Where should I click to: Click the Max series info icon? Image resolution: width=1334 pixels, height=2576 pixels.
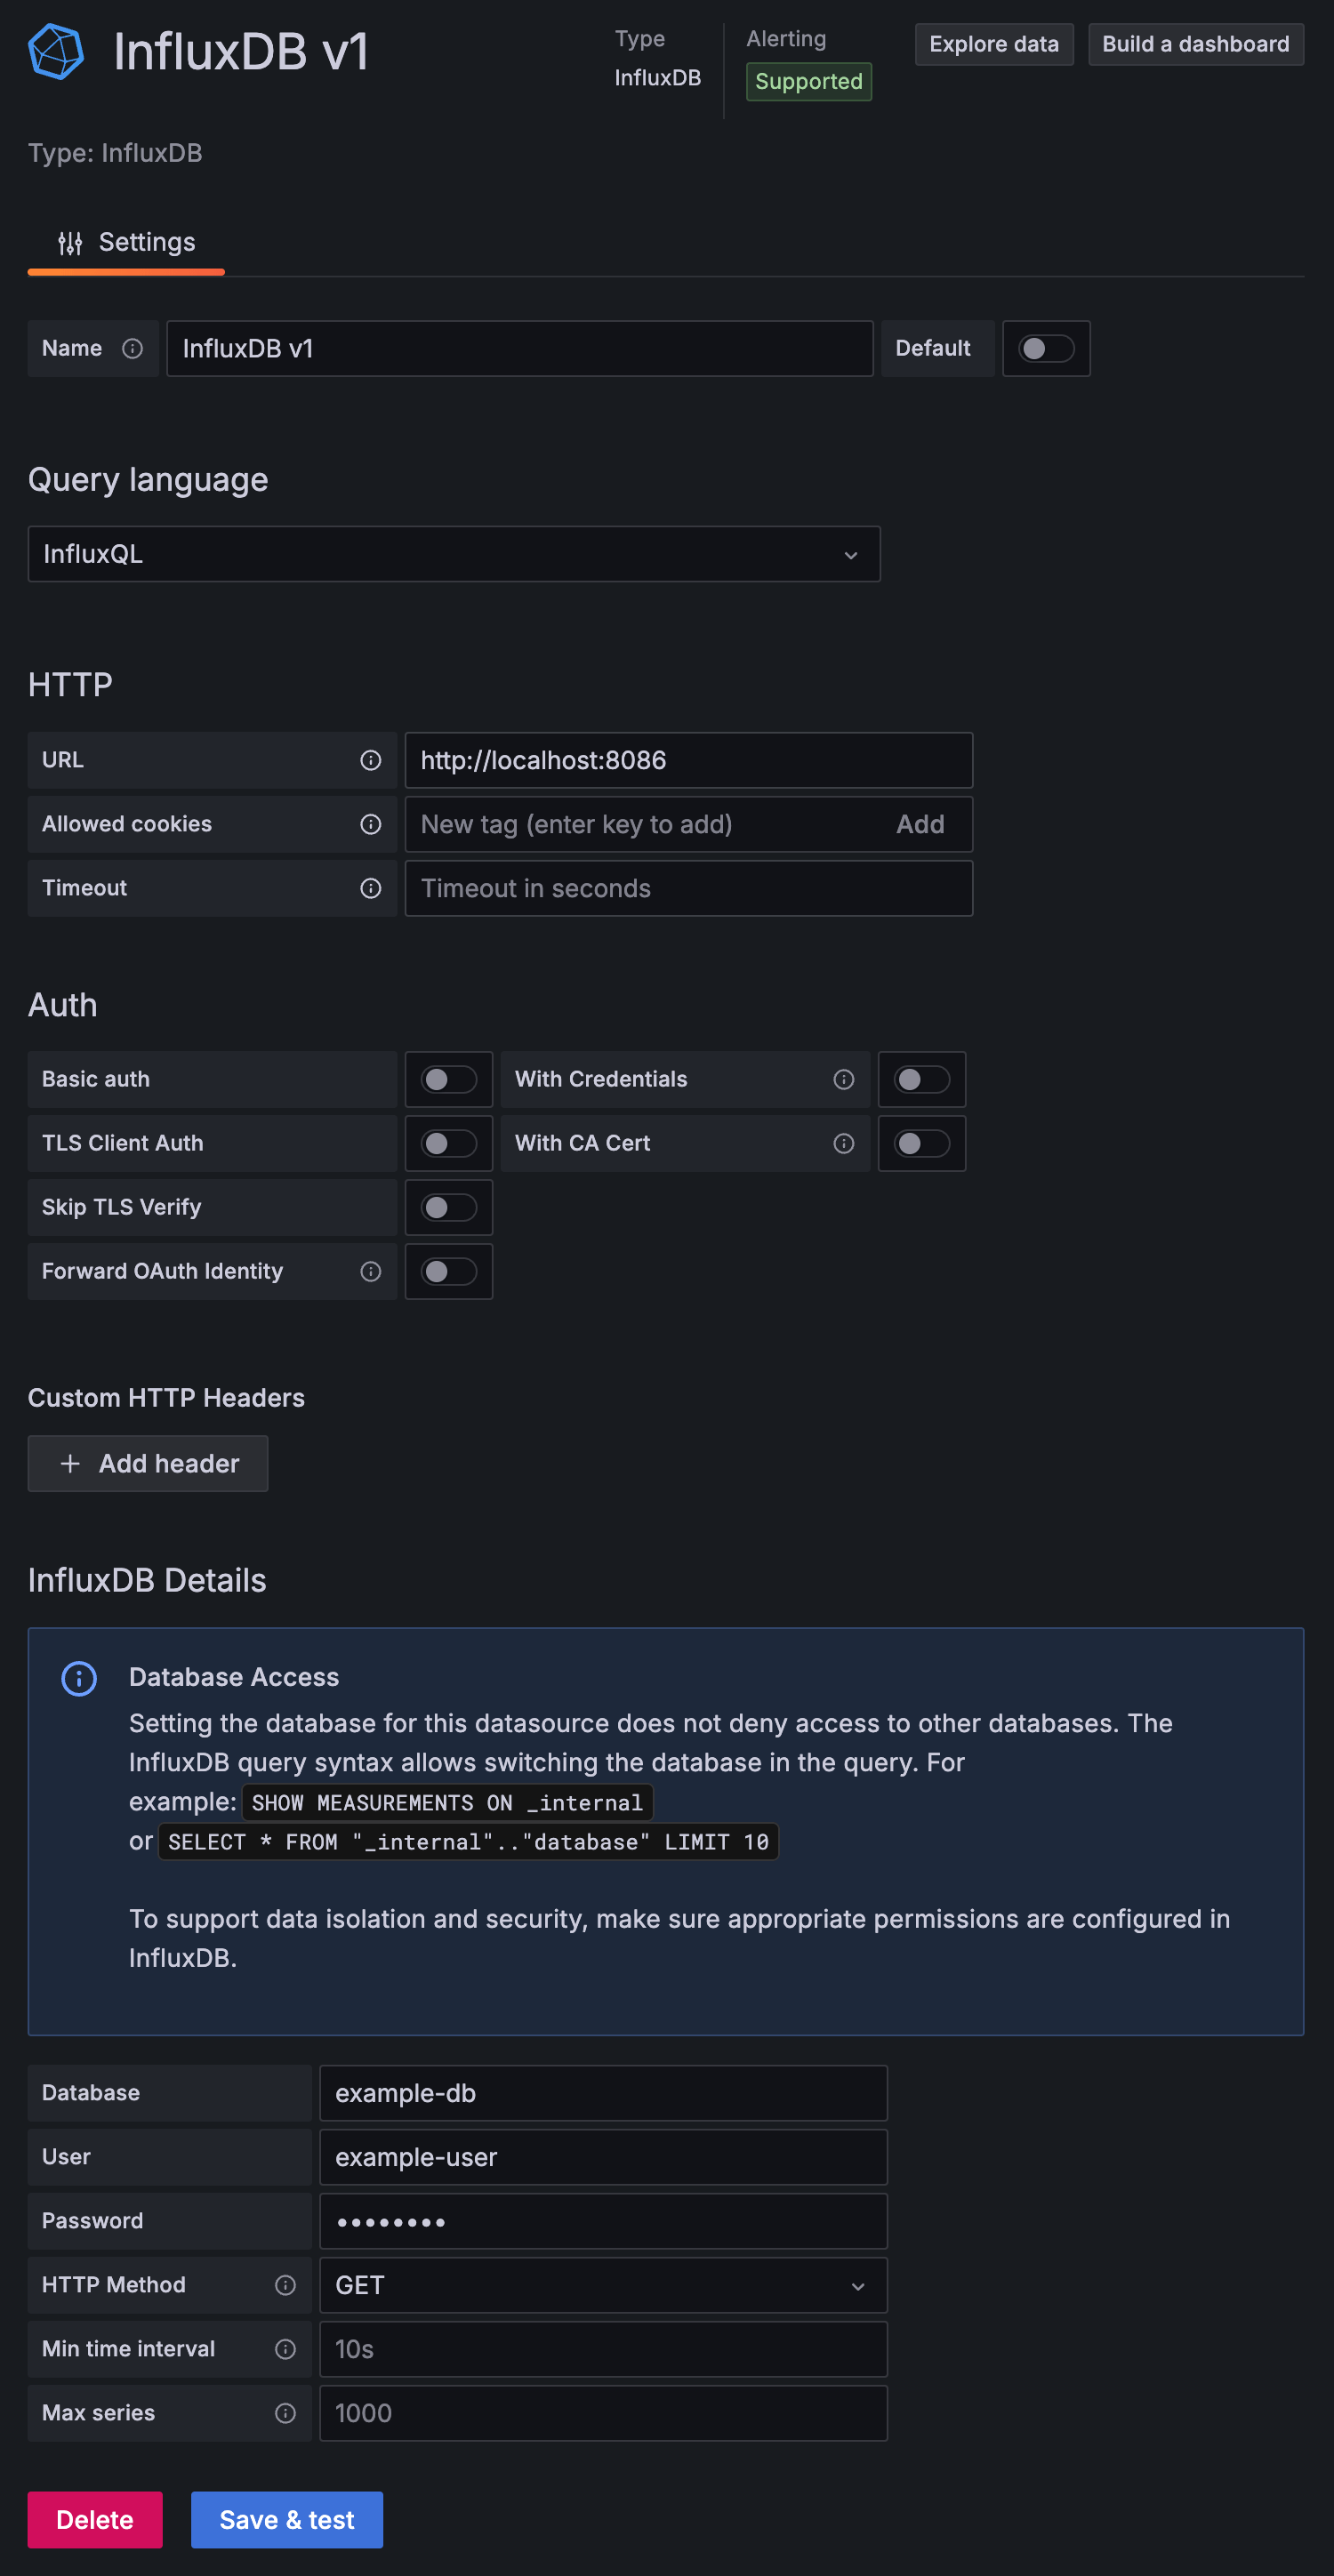point(285,2413)
